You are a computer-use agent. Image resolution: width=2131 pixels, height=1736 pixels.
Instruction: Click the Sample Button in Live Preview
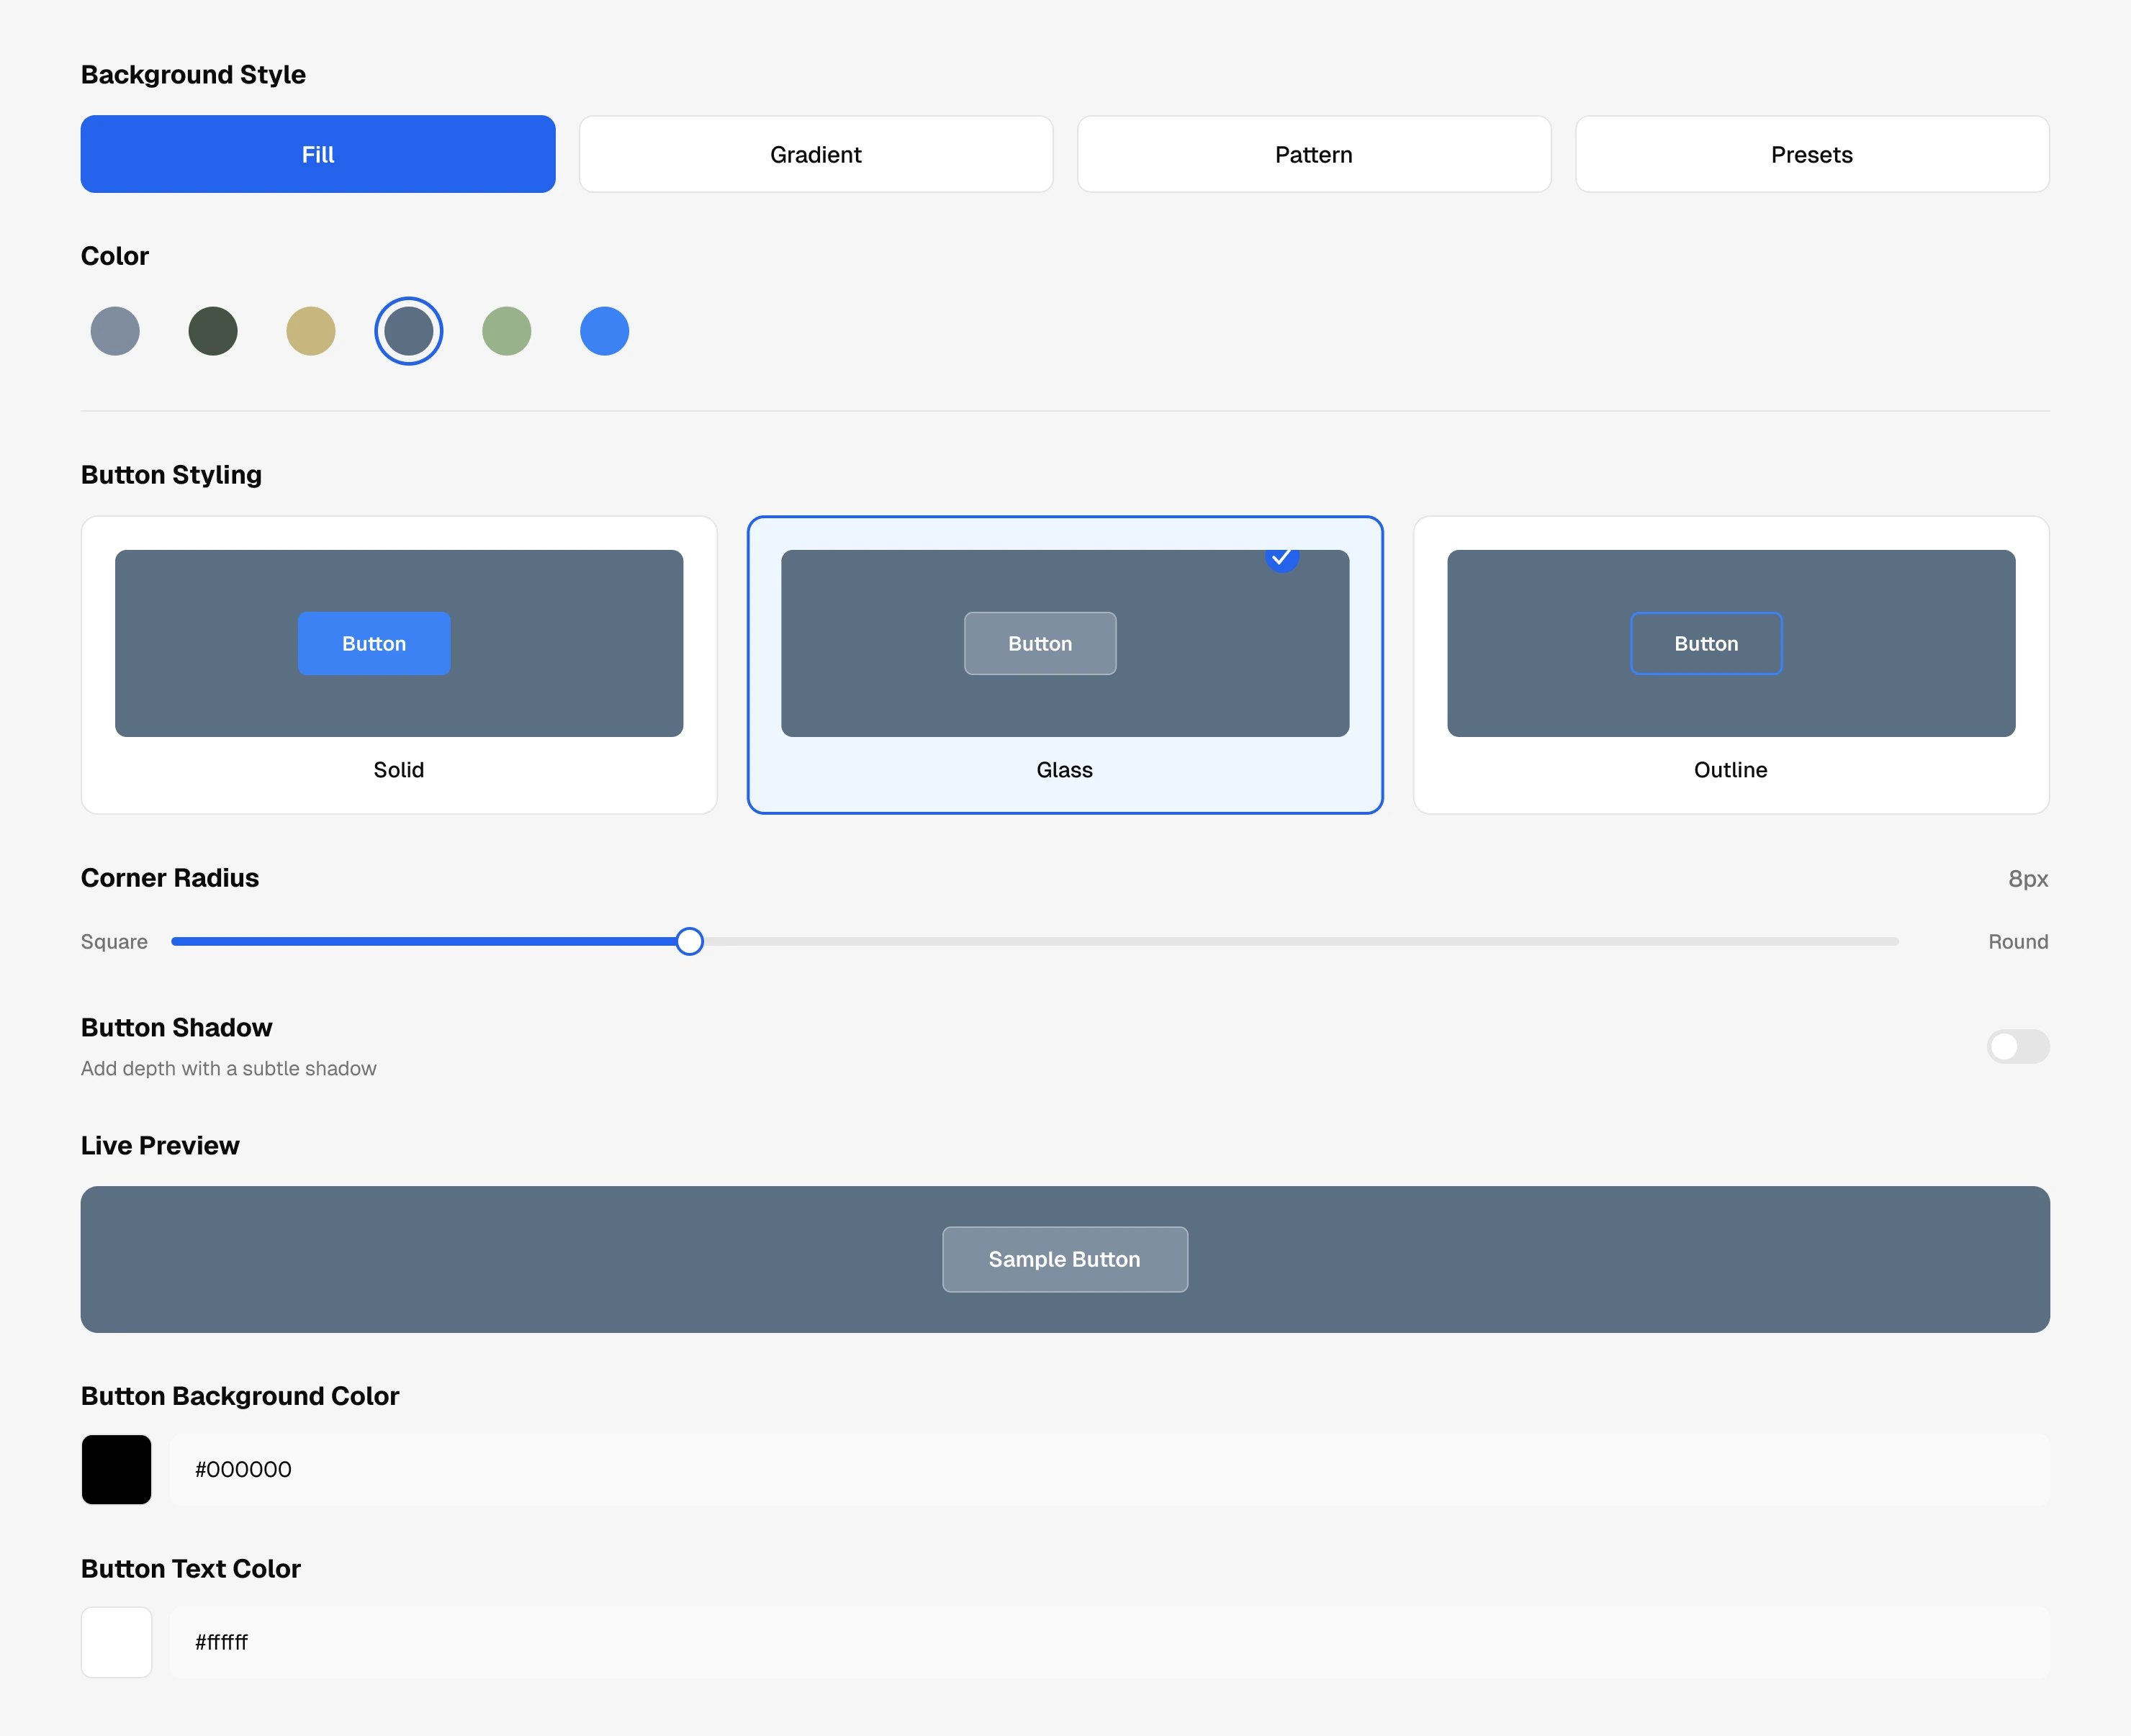click(1065, 1259)
